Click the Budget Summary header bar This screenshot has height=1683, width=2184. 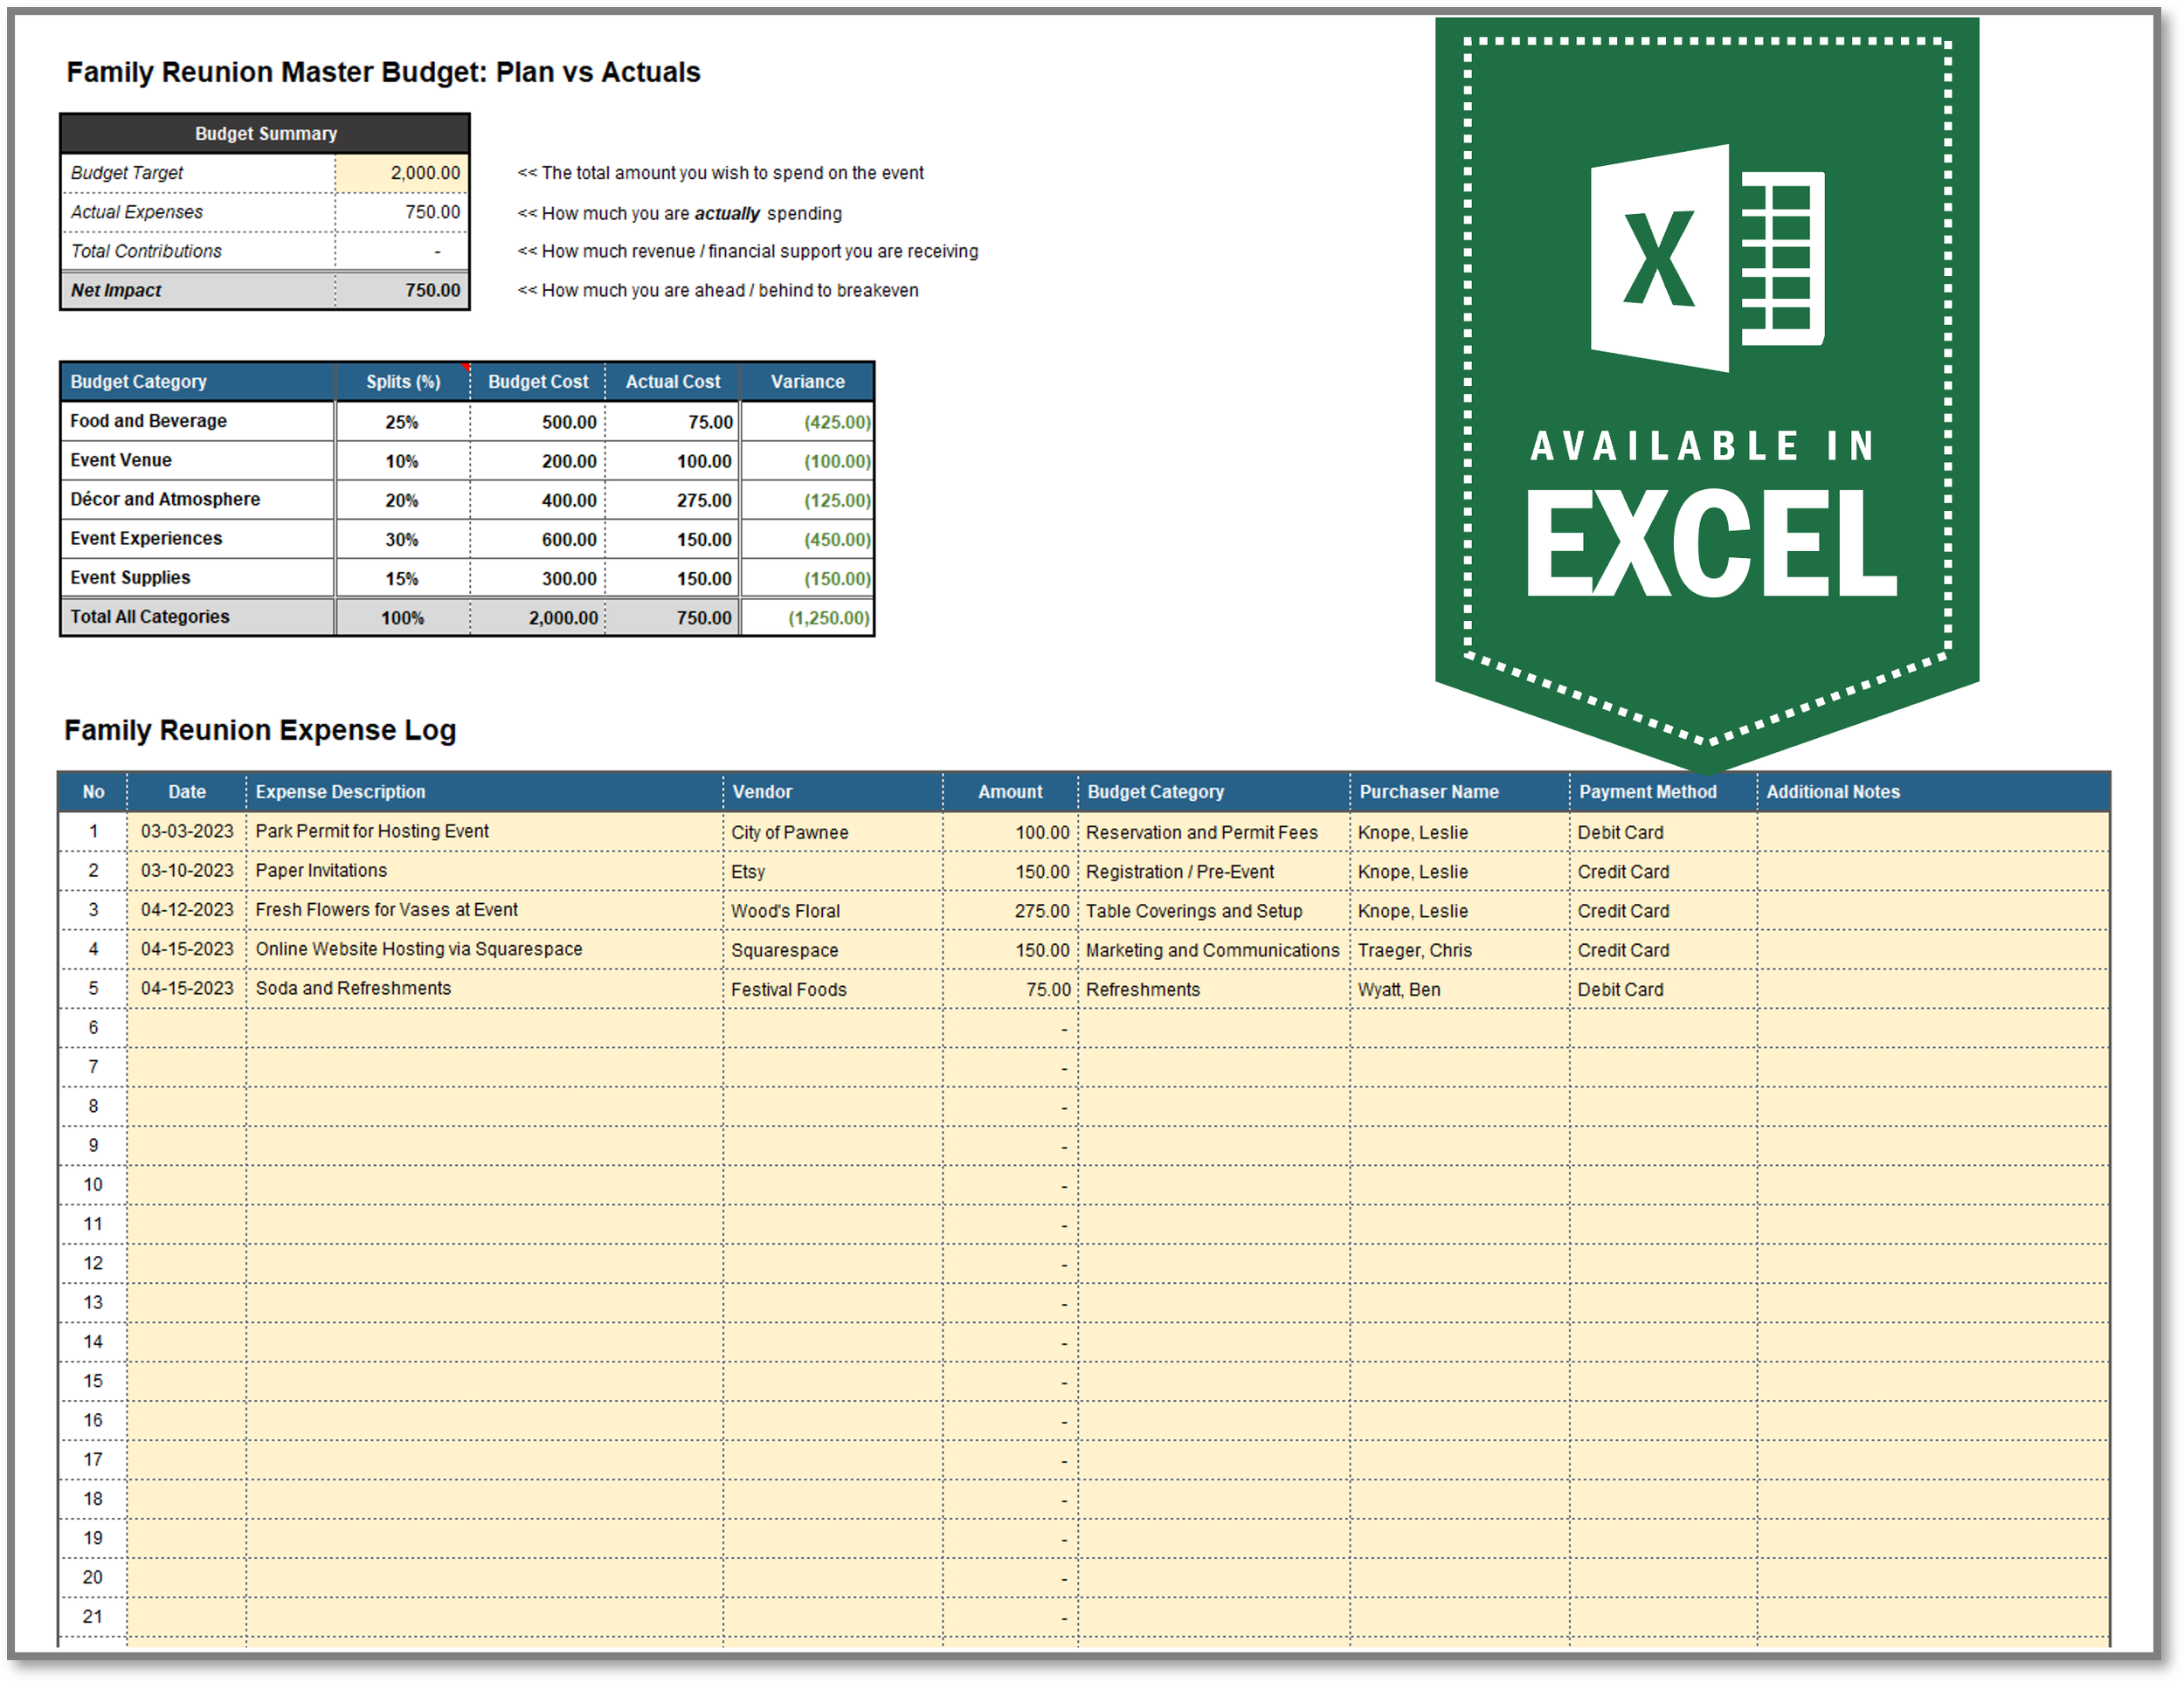click(x=265, y=134)
